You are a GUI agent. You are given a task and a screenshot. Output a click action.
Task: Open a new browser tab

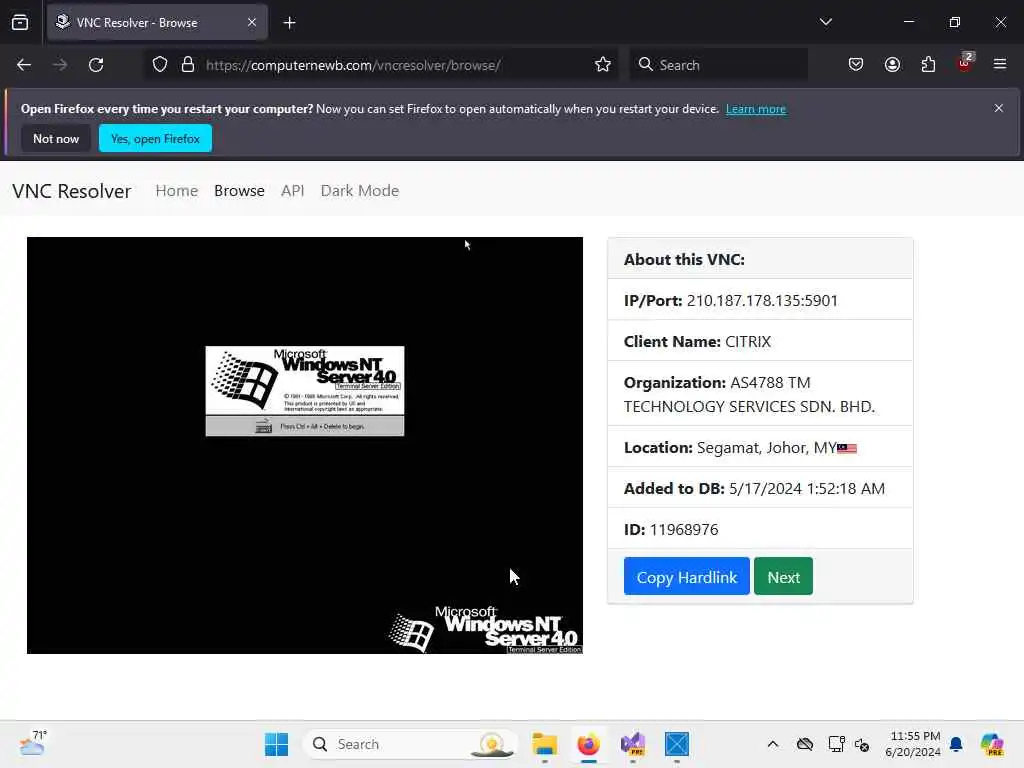click(289, 23)
